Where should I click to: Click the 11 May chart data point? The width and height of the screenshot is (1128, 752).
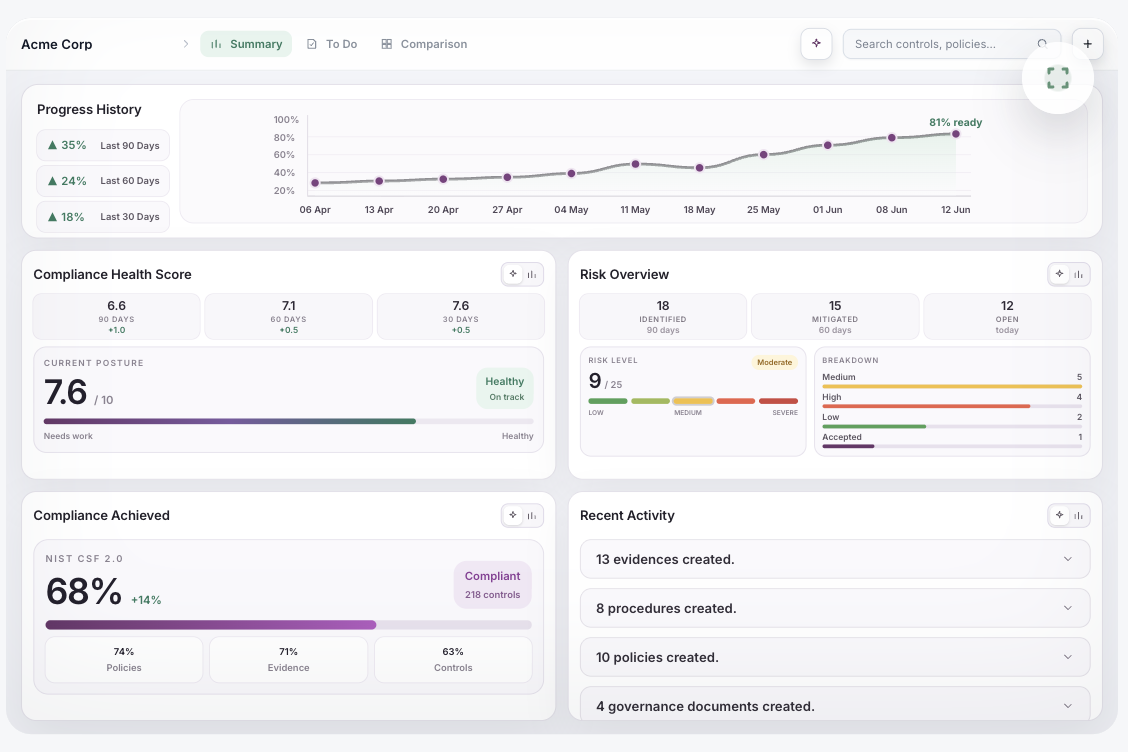coord(635,164)
